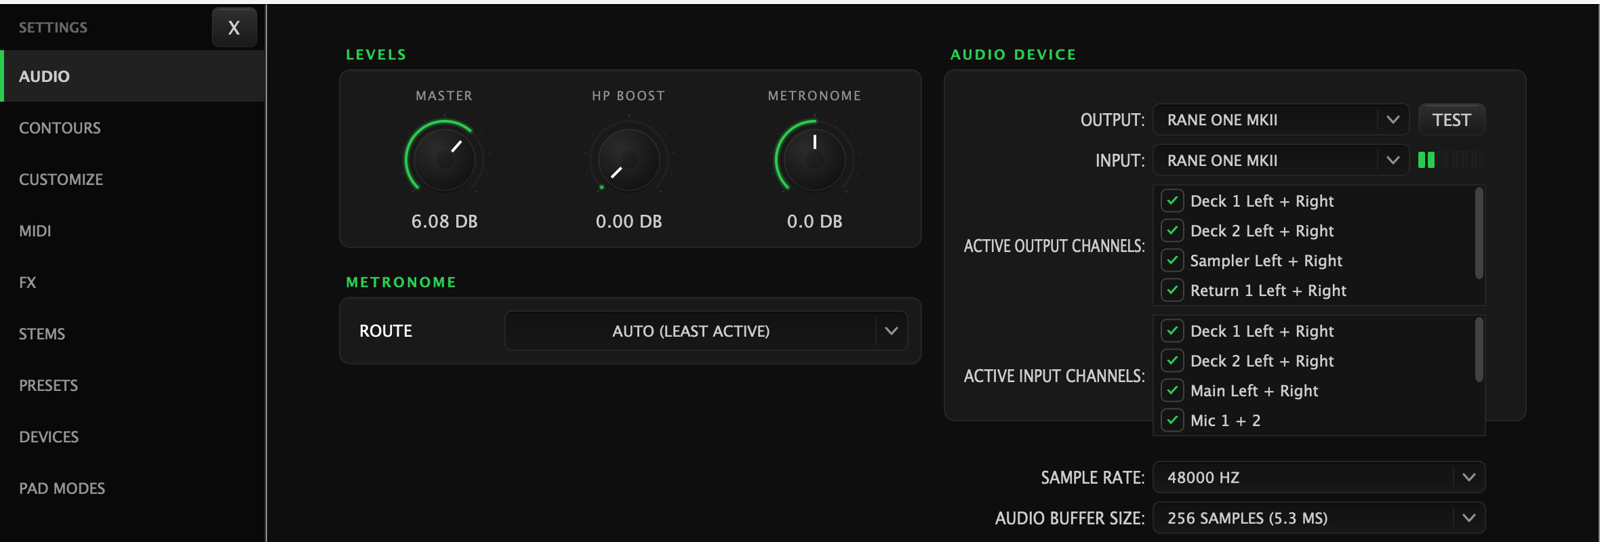The image size is (1600, 542).
Task: Open the Audio Buffer Size dropdown
Action: (x=1319, y=518)
